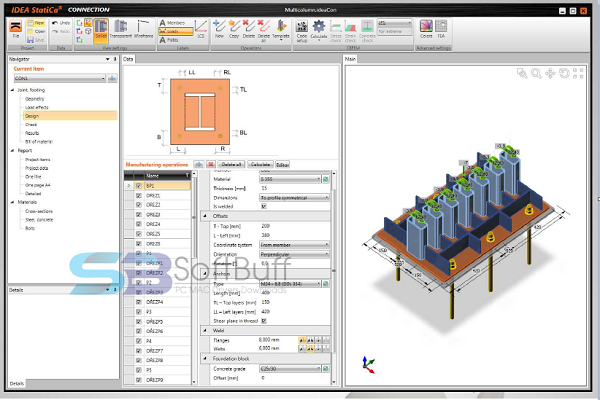Copy the operation using ribbon Copy

click(234, 30)
